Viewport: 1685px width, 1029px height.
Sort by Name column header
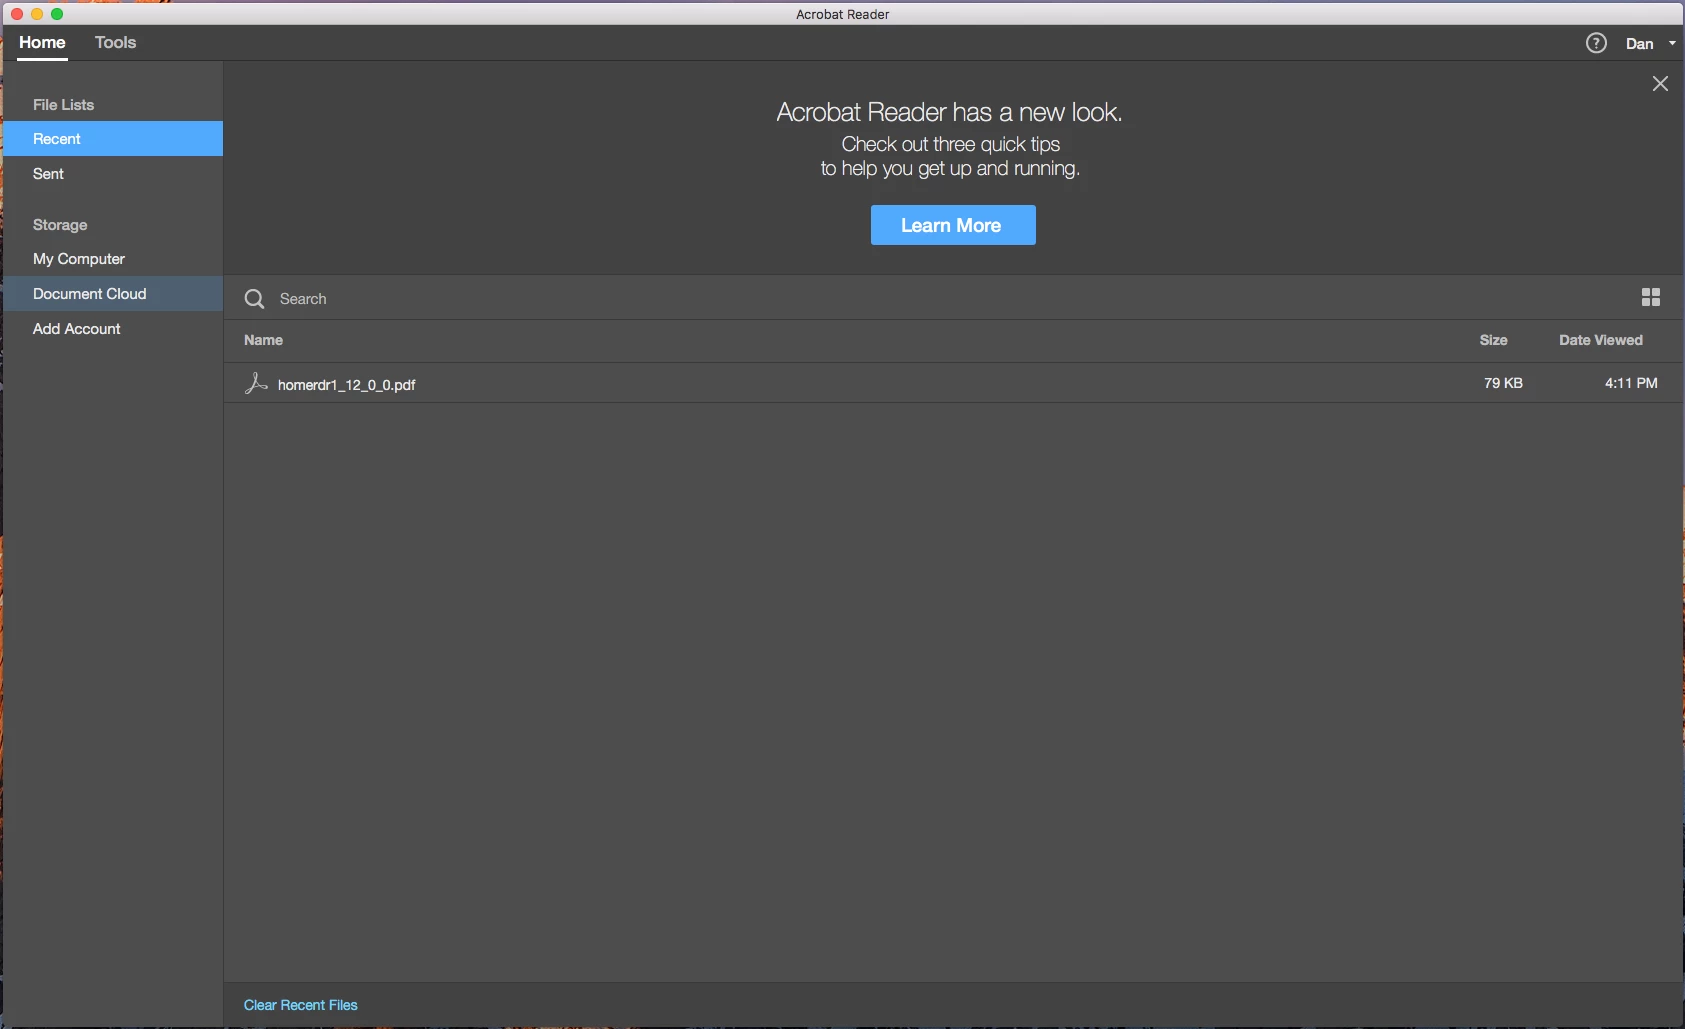[263, 340]
